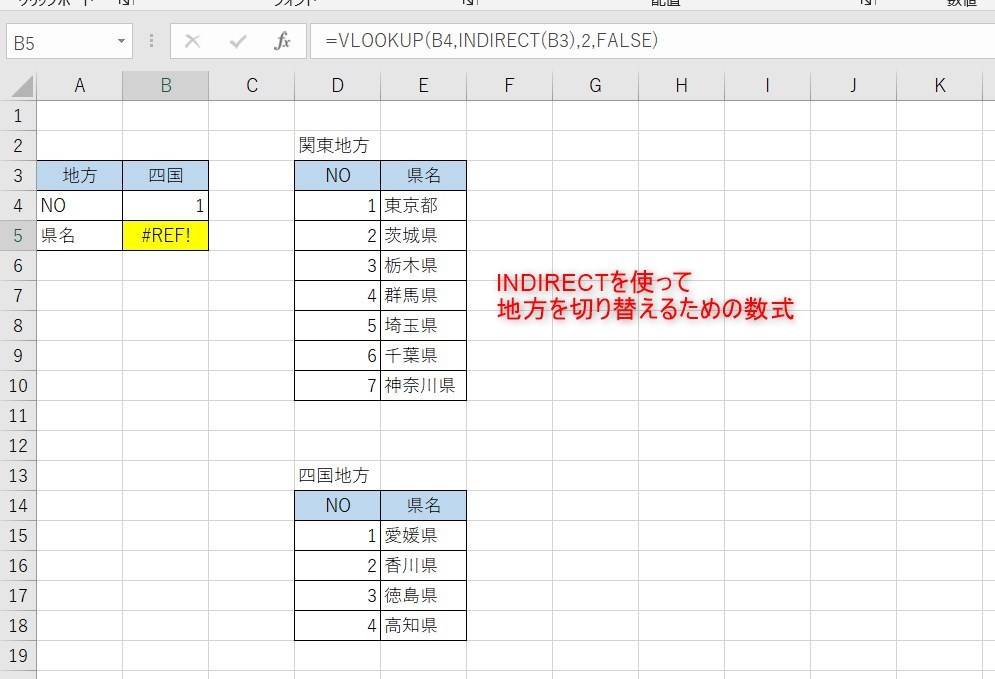The width and height of the screenshot is (995, 679).
Task: Click cell A4 labeled NO
Action: pyautogui.click(x=79, y=206)
